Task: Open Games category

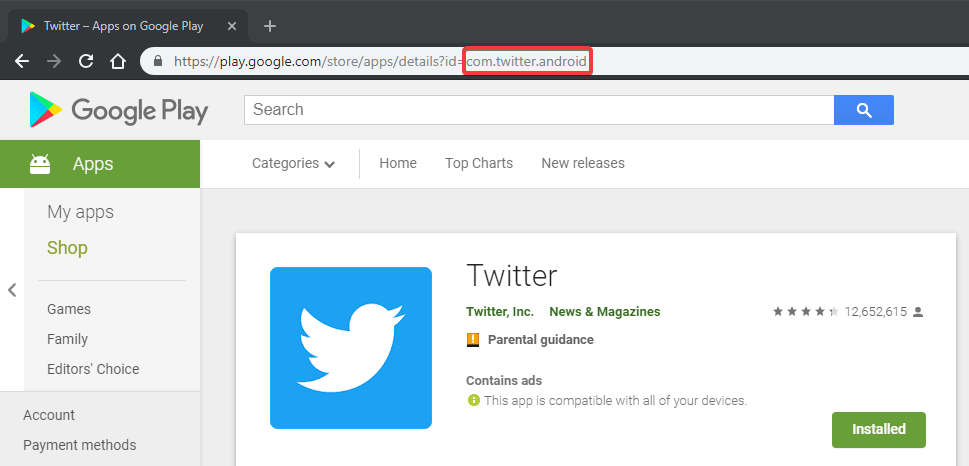Action: coord(69,309)
